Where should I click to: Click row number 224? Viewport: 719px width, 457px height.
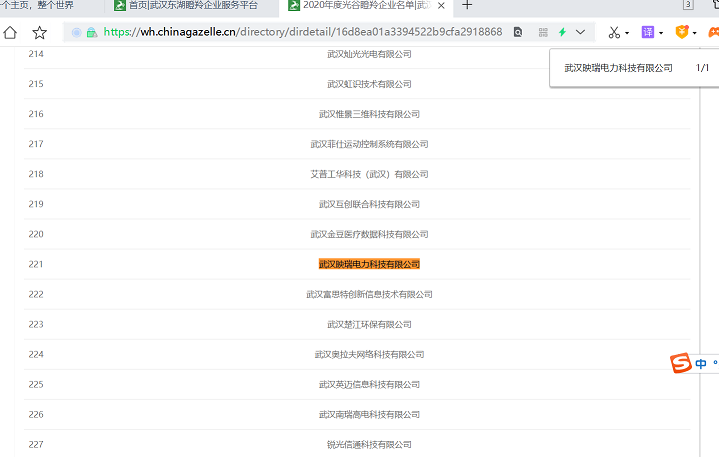coord(36,354)
